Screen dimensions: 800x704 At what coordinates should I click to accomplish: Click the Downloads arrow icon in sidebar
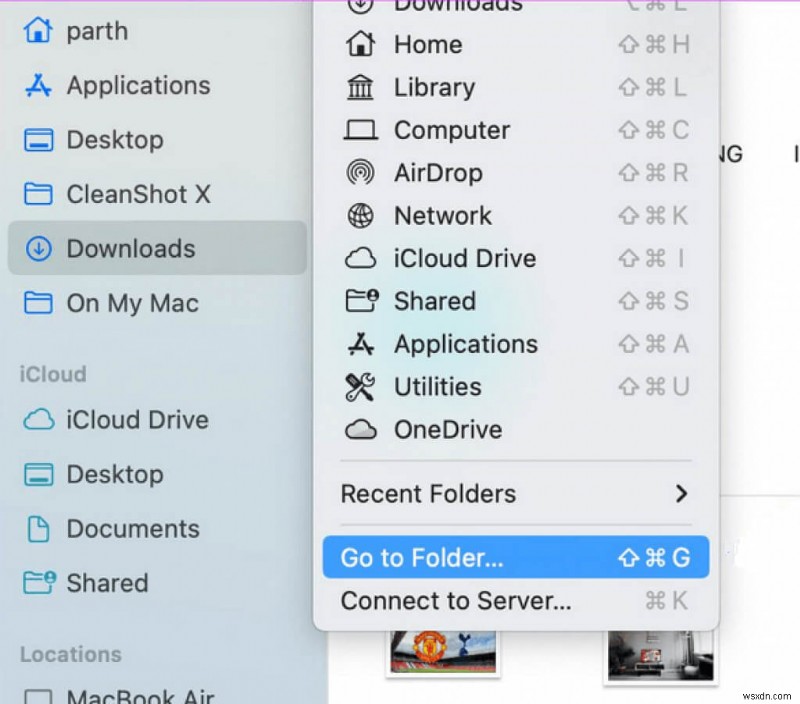pos(38,248)
